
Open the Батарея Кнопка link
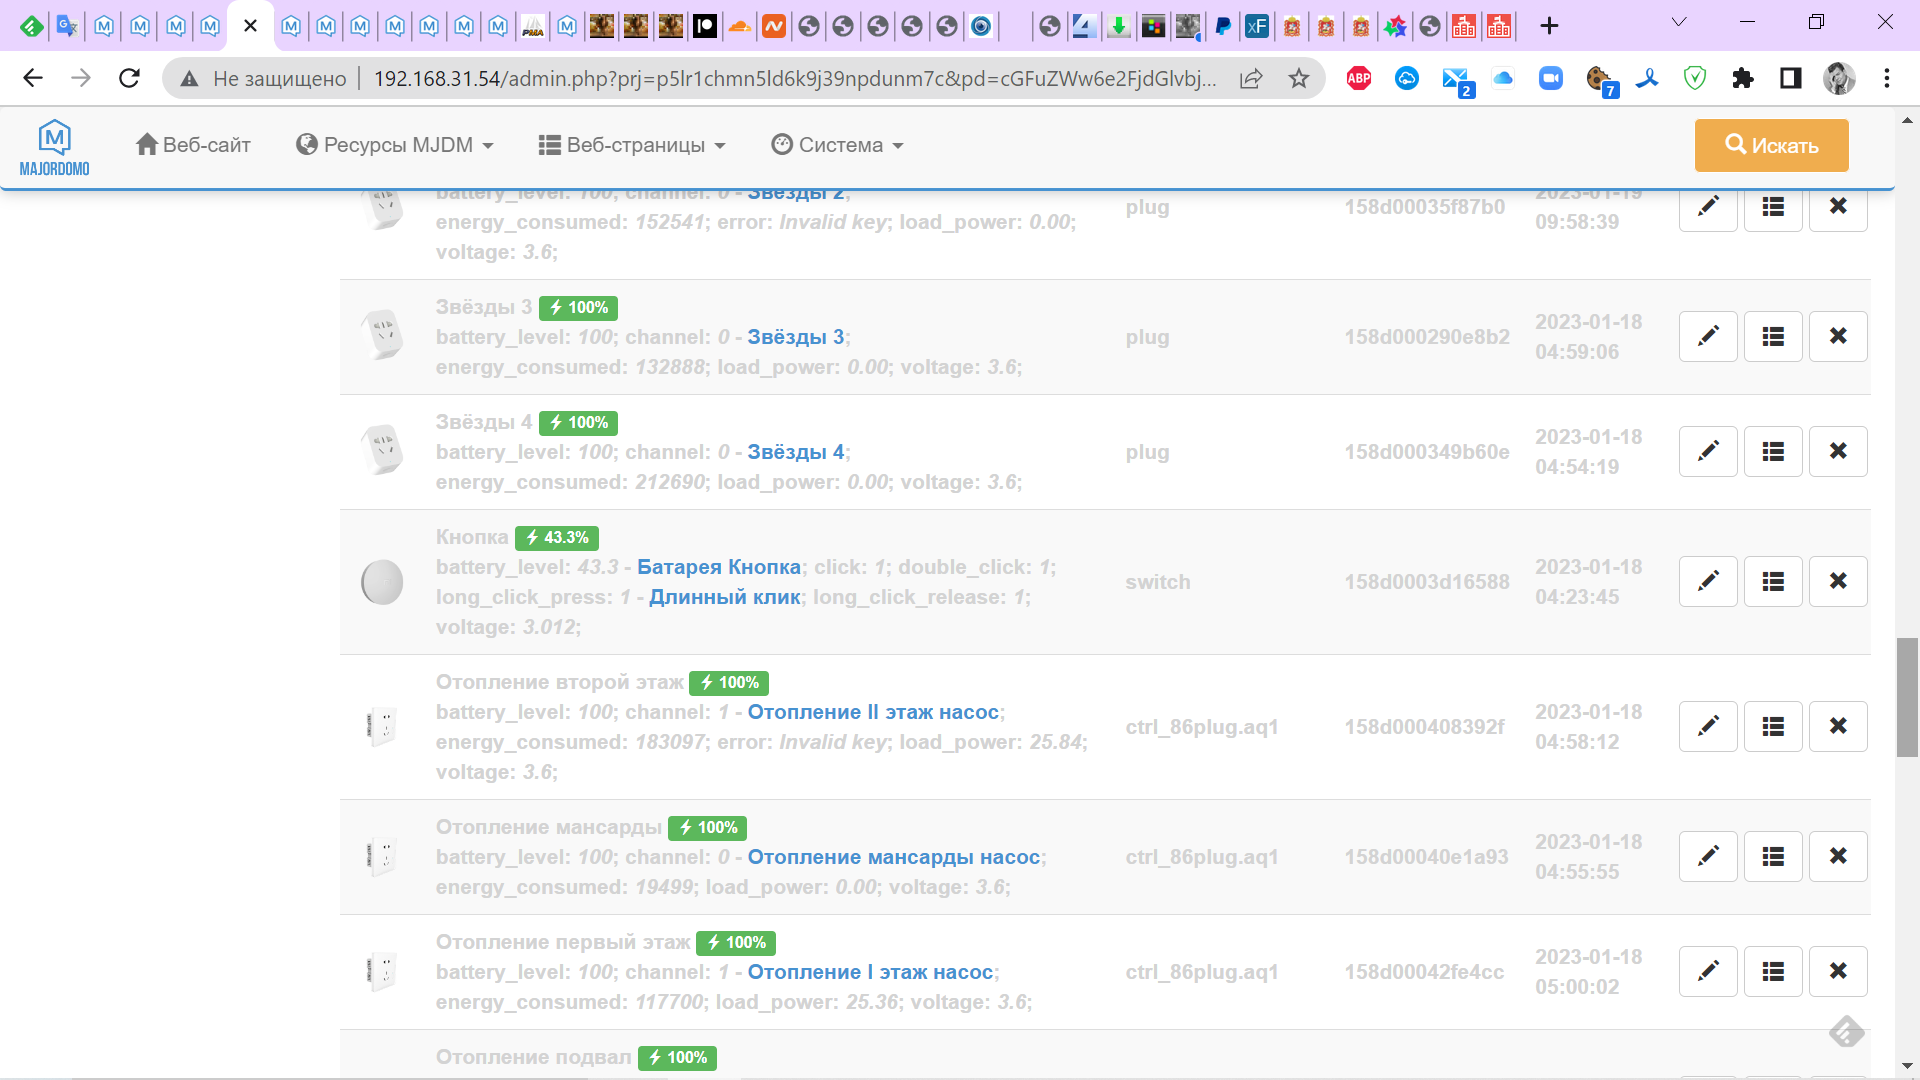[719, 567]
